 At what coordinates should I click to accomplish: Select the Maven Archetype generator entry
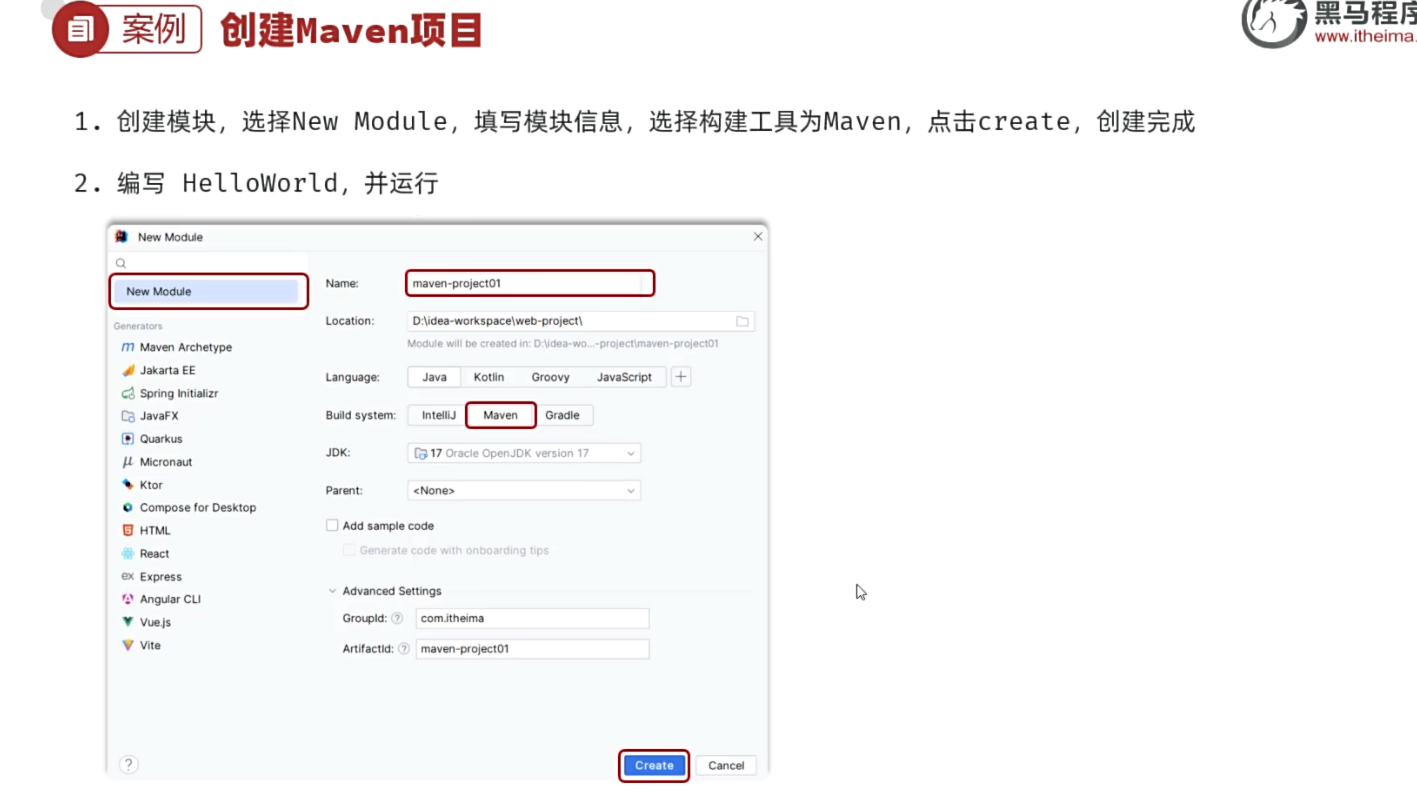point(186,347)
